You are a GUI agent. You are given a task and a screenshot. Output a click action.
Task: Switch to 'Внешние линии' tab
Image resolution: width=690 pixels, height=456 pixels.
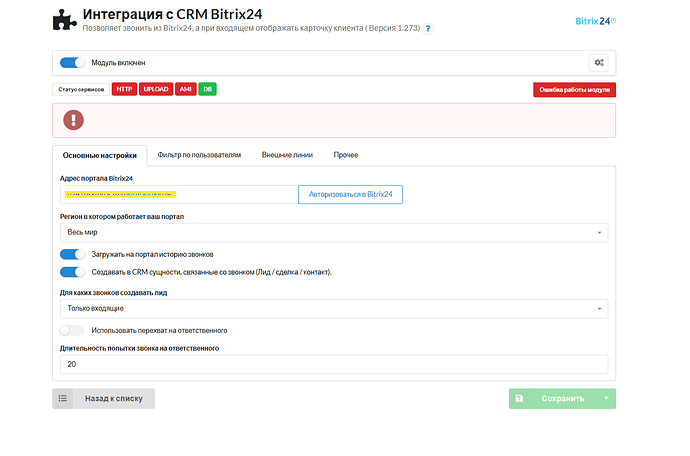[x=287, y=155]
